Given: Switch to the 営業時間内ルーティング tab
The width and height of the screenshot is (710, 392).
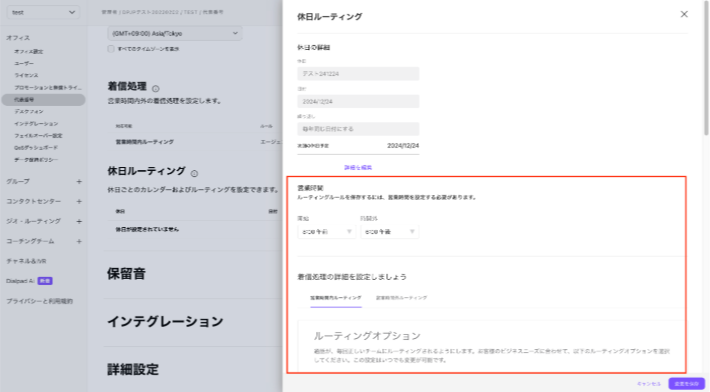Looking at the screenshot, I should coord(336,298).
